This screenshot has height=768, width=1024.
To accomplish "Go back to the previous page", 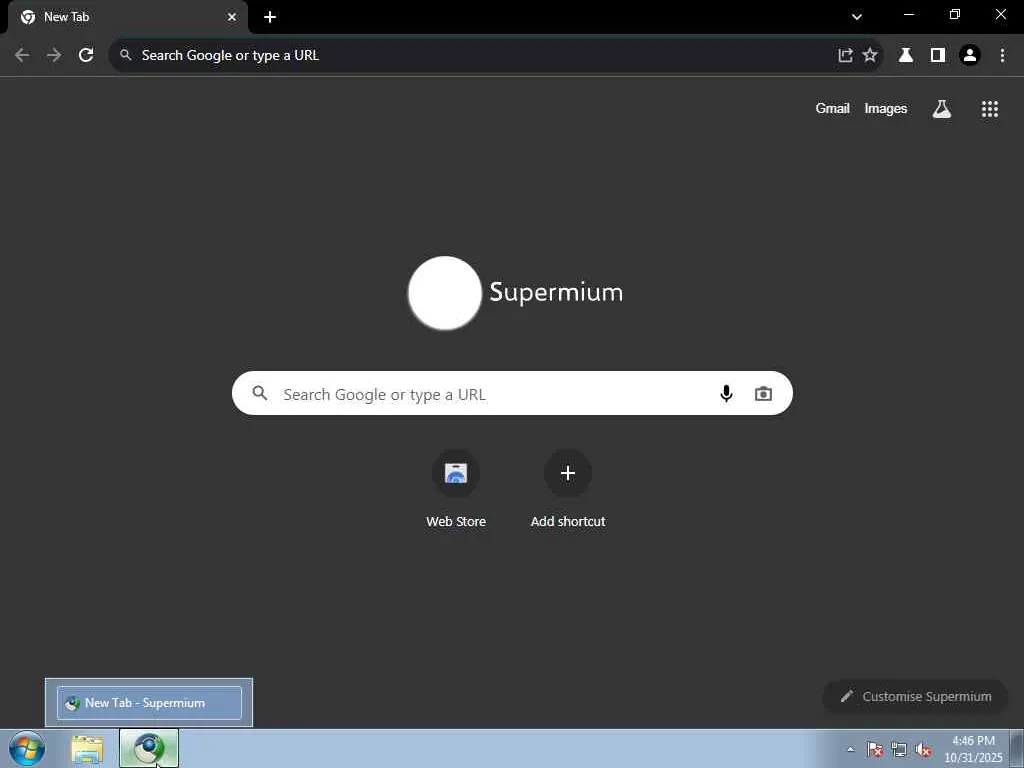I will click(x=22, y=55).
